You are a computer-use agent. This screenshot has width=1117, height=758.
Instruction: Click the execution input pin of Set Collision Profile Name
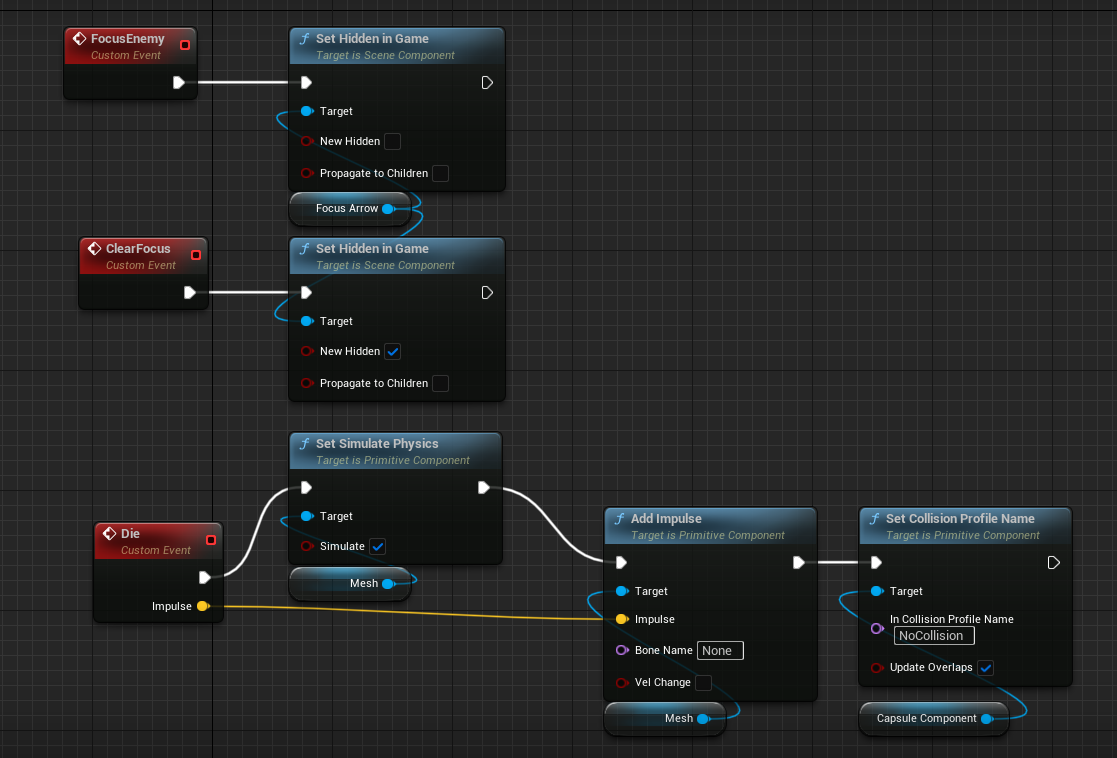(x=876, y=563)
